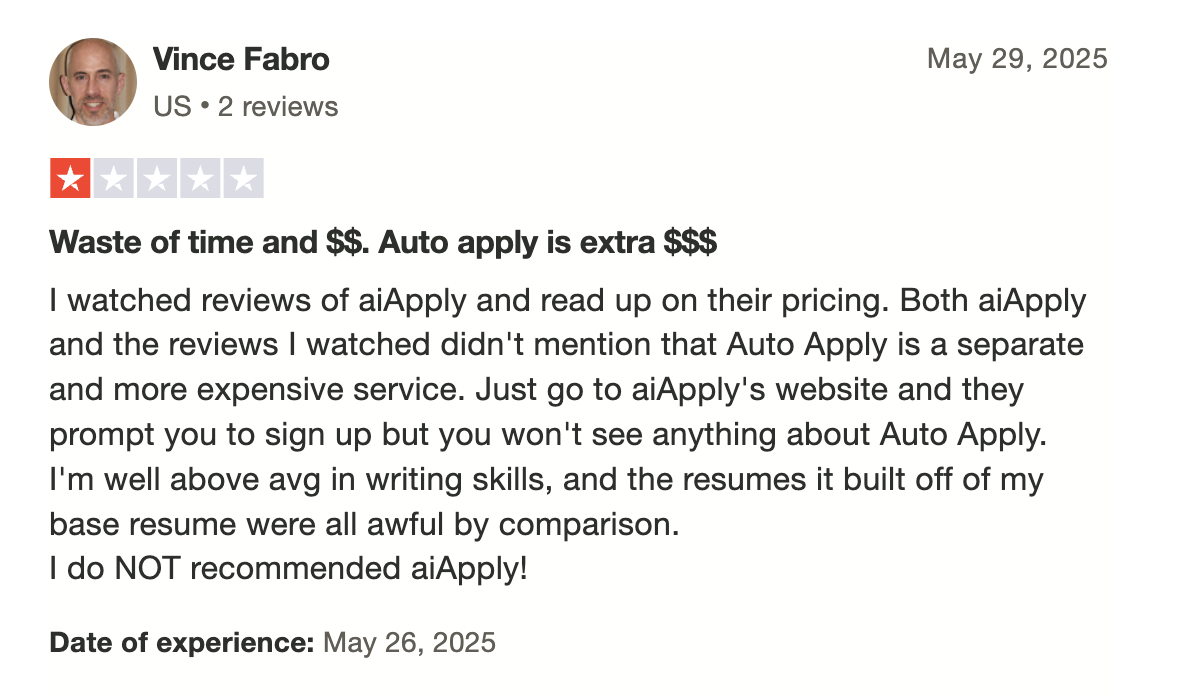Screen dimensions: 1184x696
Task: Click the "I do NOT recommended aiApply!" line
Action: (288, 568)
